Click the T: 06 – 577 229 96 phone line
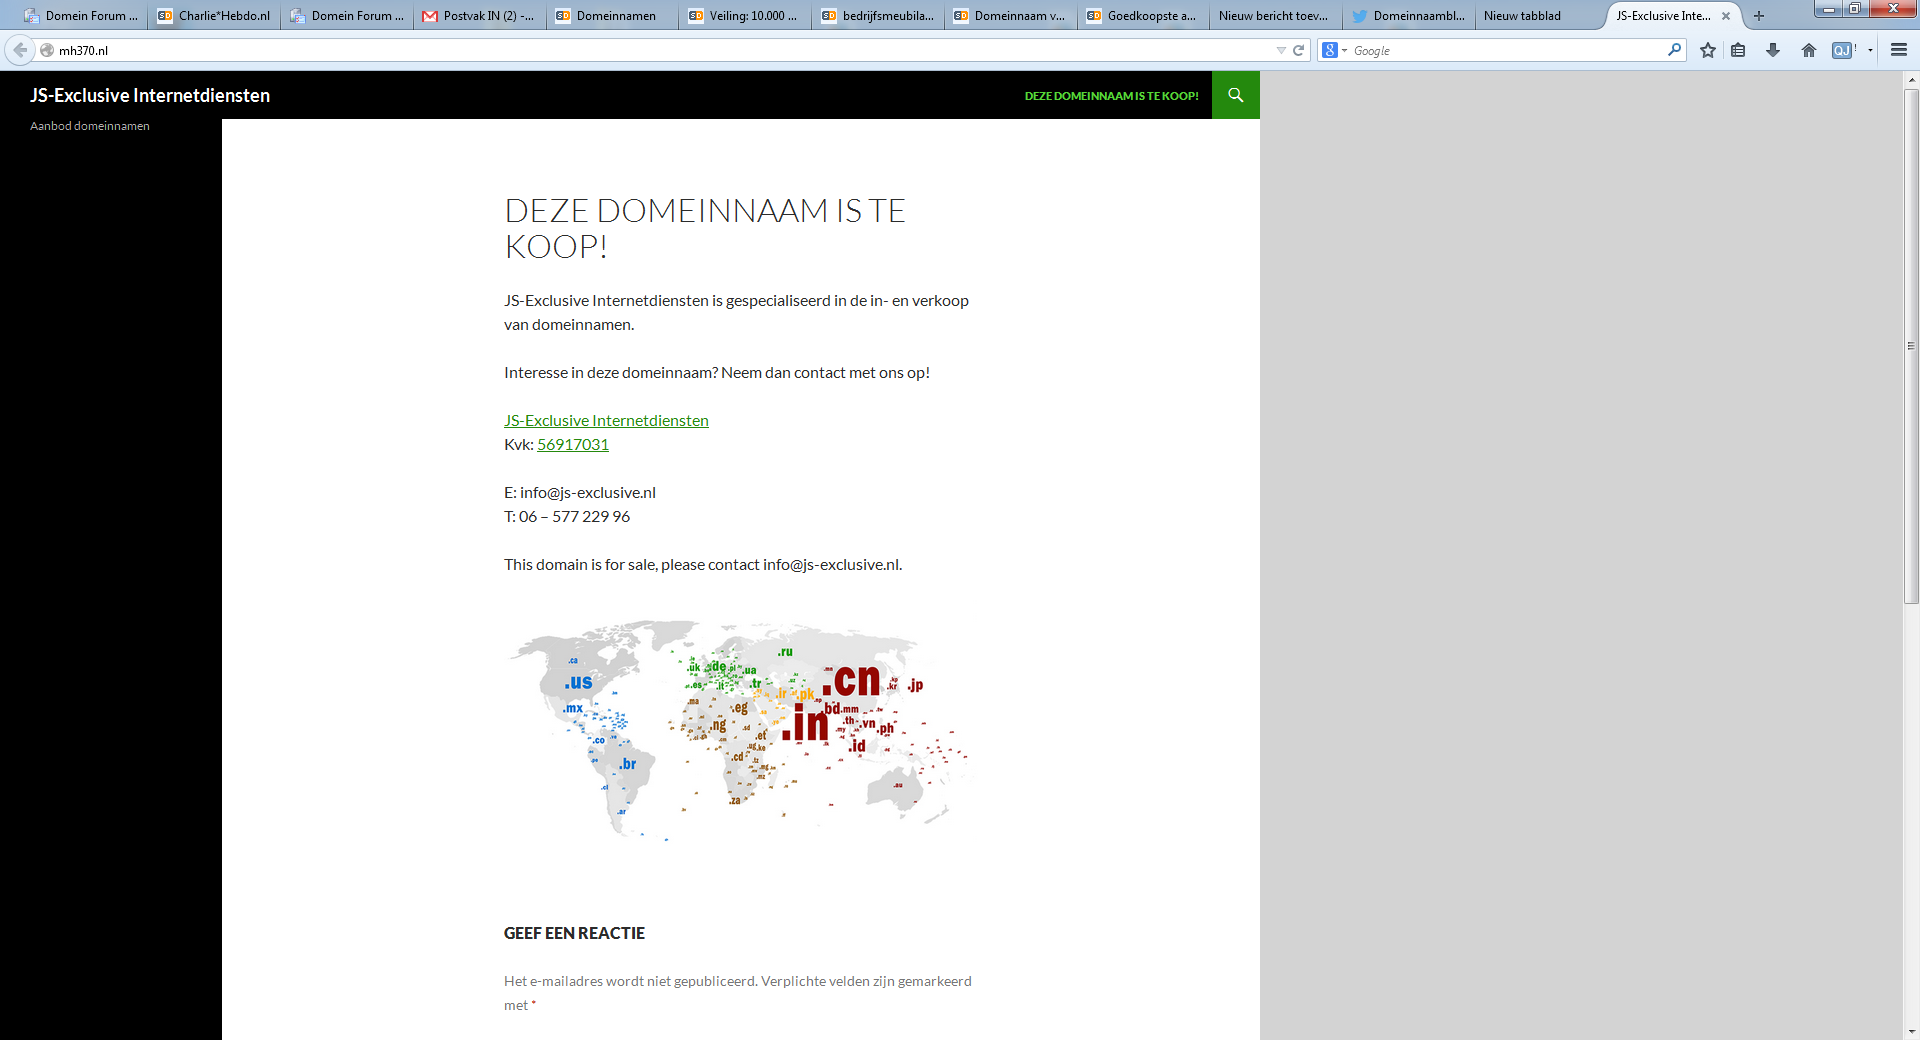 pos(567,516)
